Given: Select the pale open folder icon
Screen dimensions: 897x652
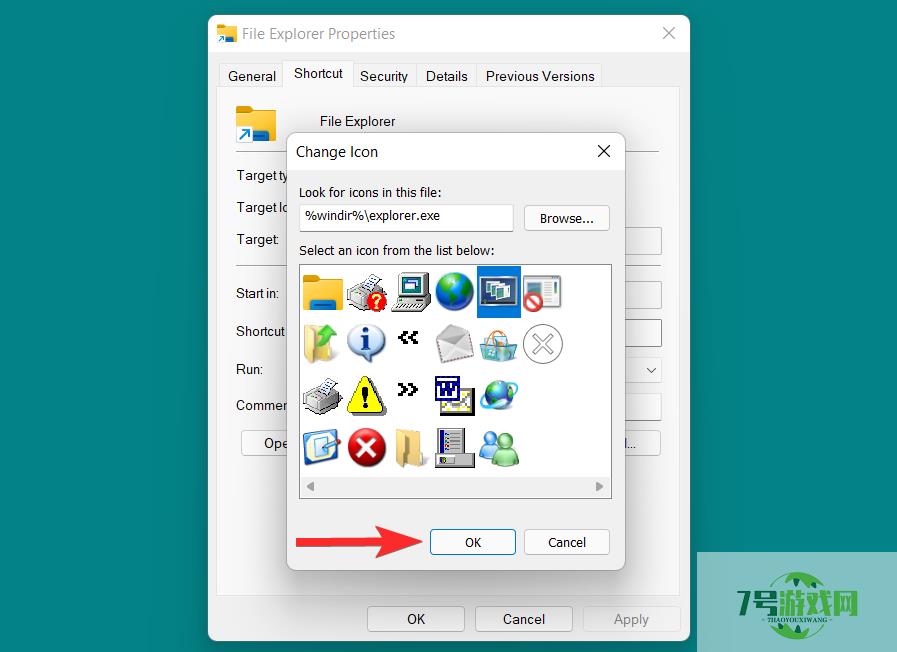Looking at the screenshot, I should pos(410,448).
